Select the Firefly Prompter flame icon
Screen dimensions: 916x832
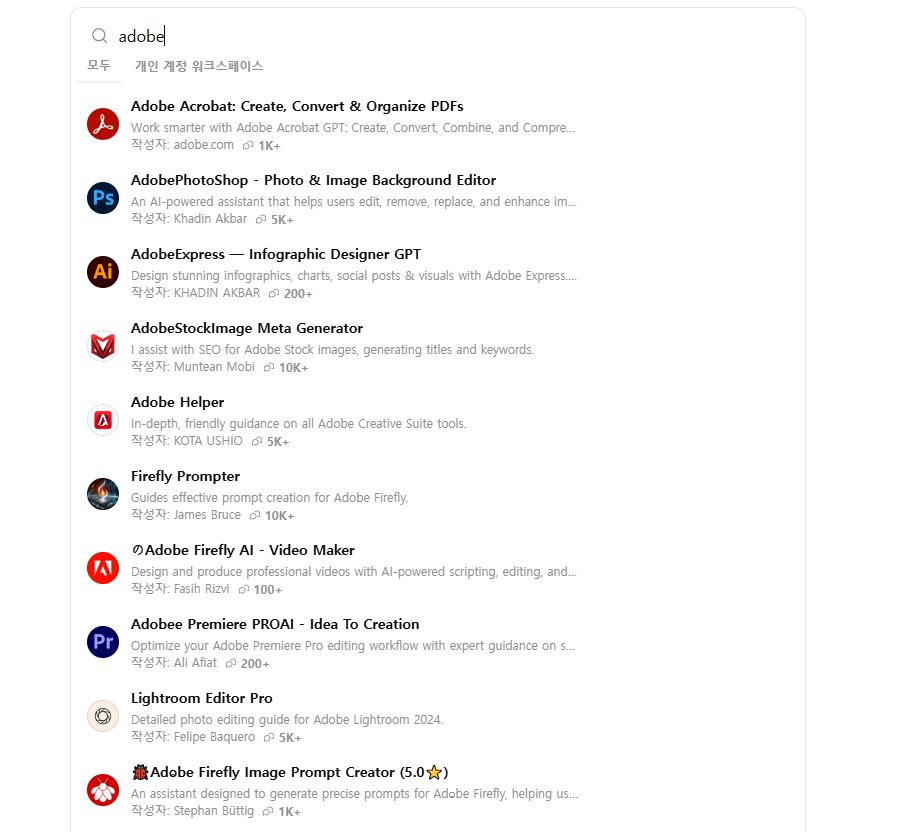[103, 494]
